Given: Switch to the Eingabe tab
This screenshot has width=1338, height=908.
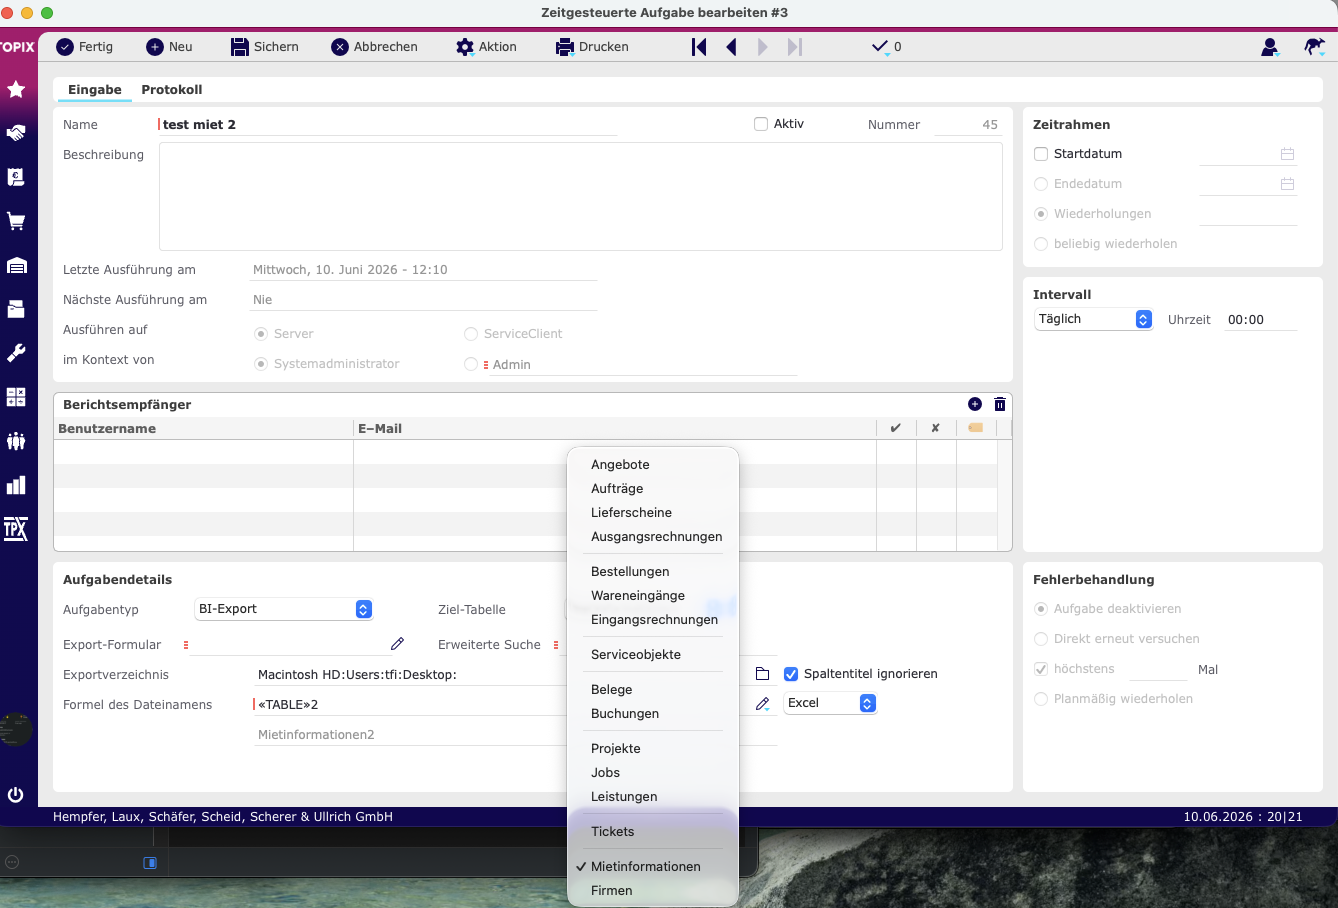Looking at the screenshot, I should pyautogui.click(x=95, y=89).
